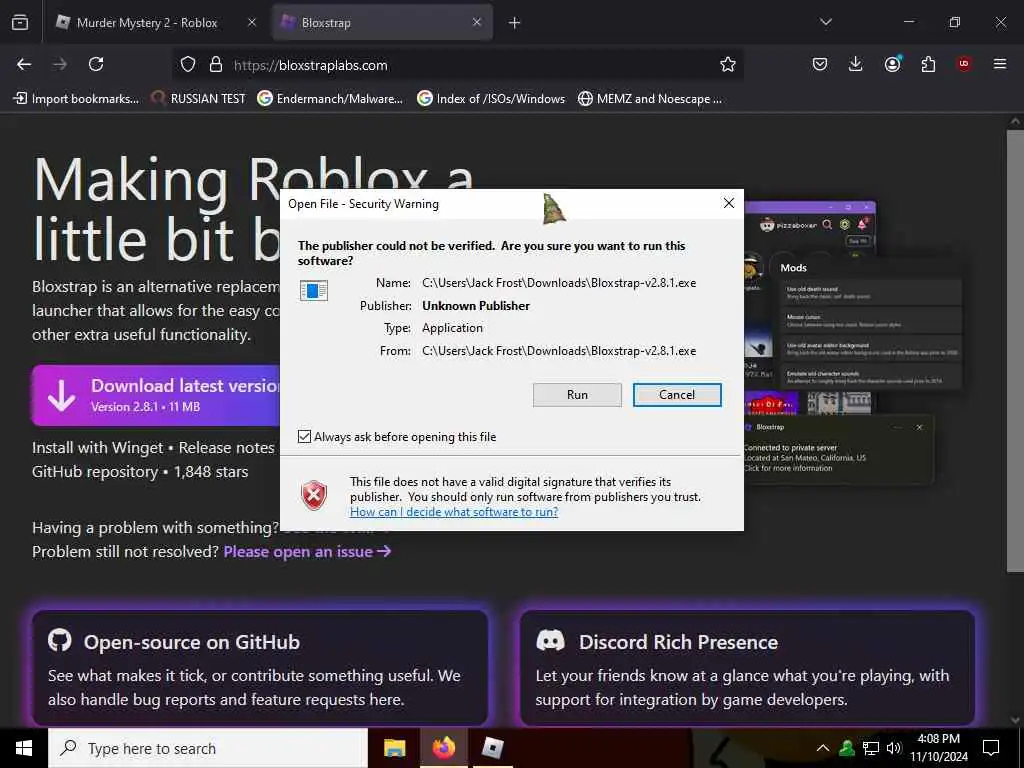The width and height of the screenshot is (1024, 768).
Task: Close the Bloxstrap tab
Action: [x=477, y=22]
